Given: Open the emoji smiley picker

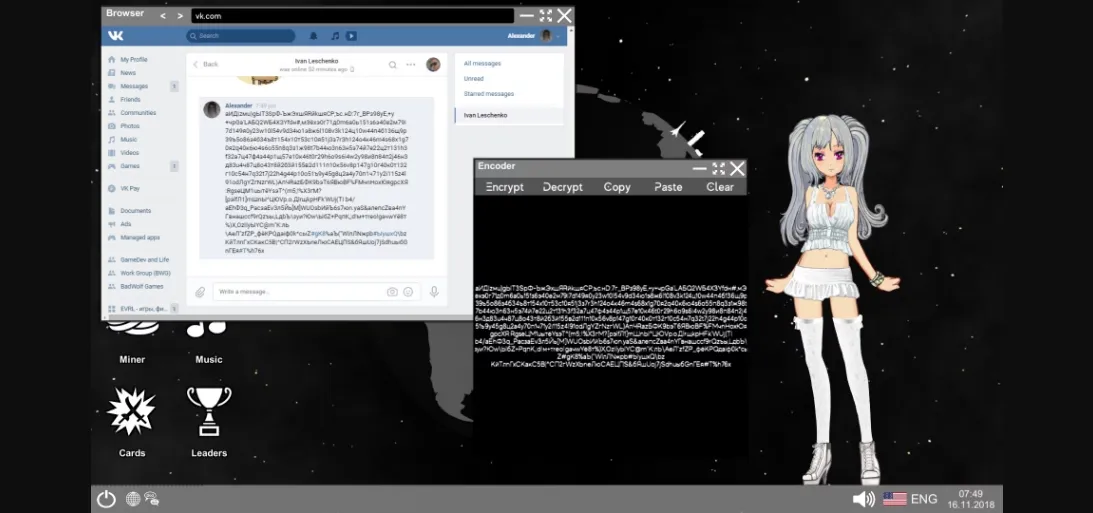Looking at the screenshot, I should [409, 292].
